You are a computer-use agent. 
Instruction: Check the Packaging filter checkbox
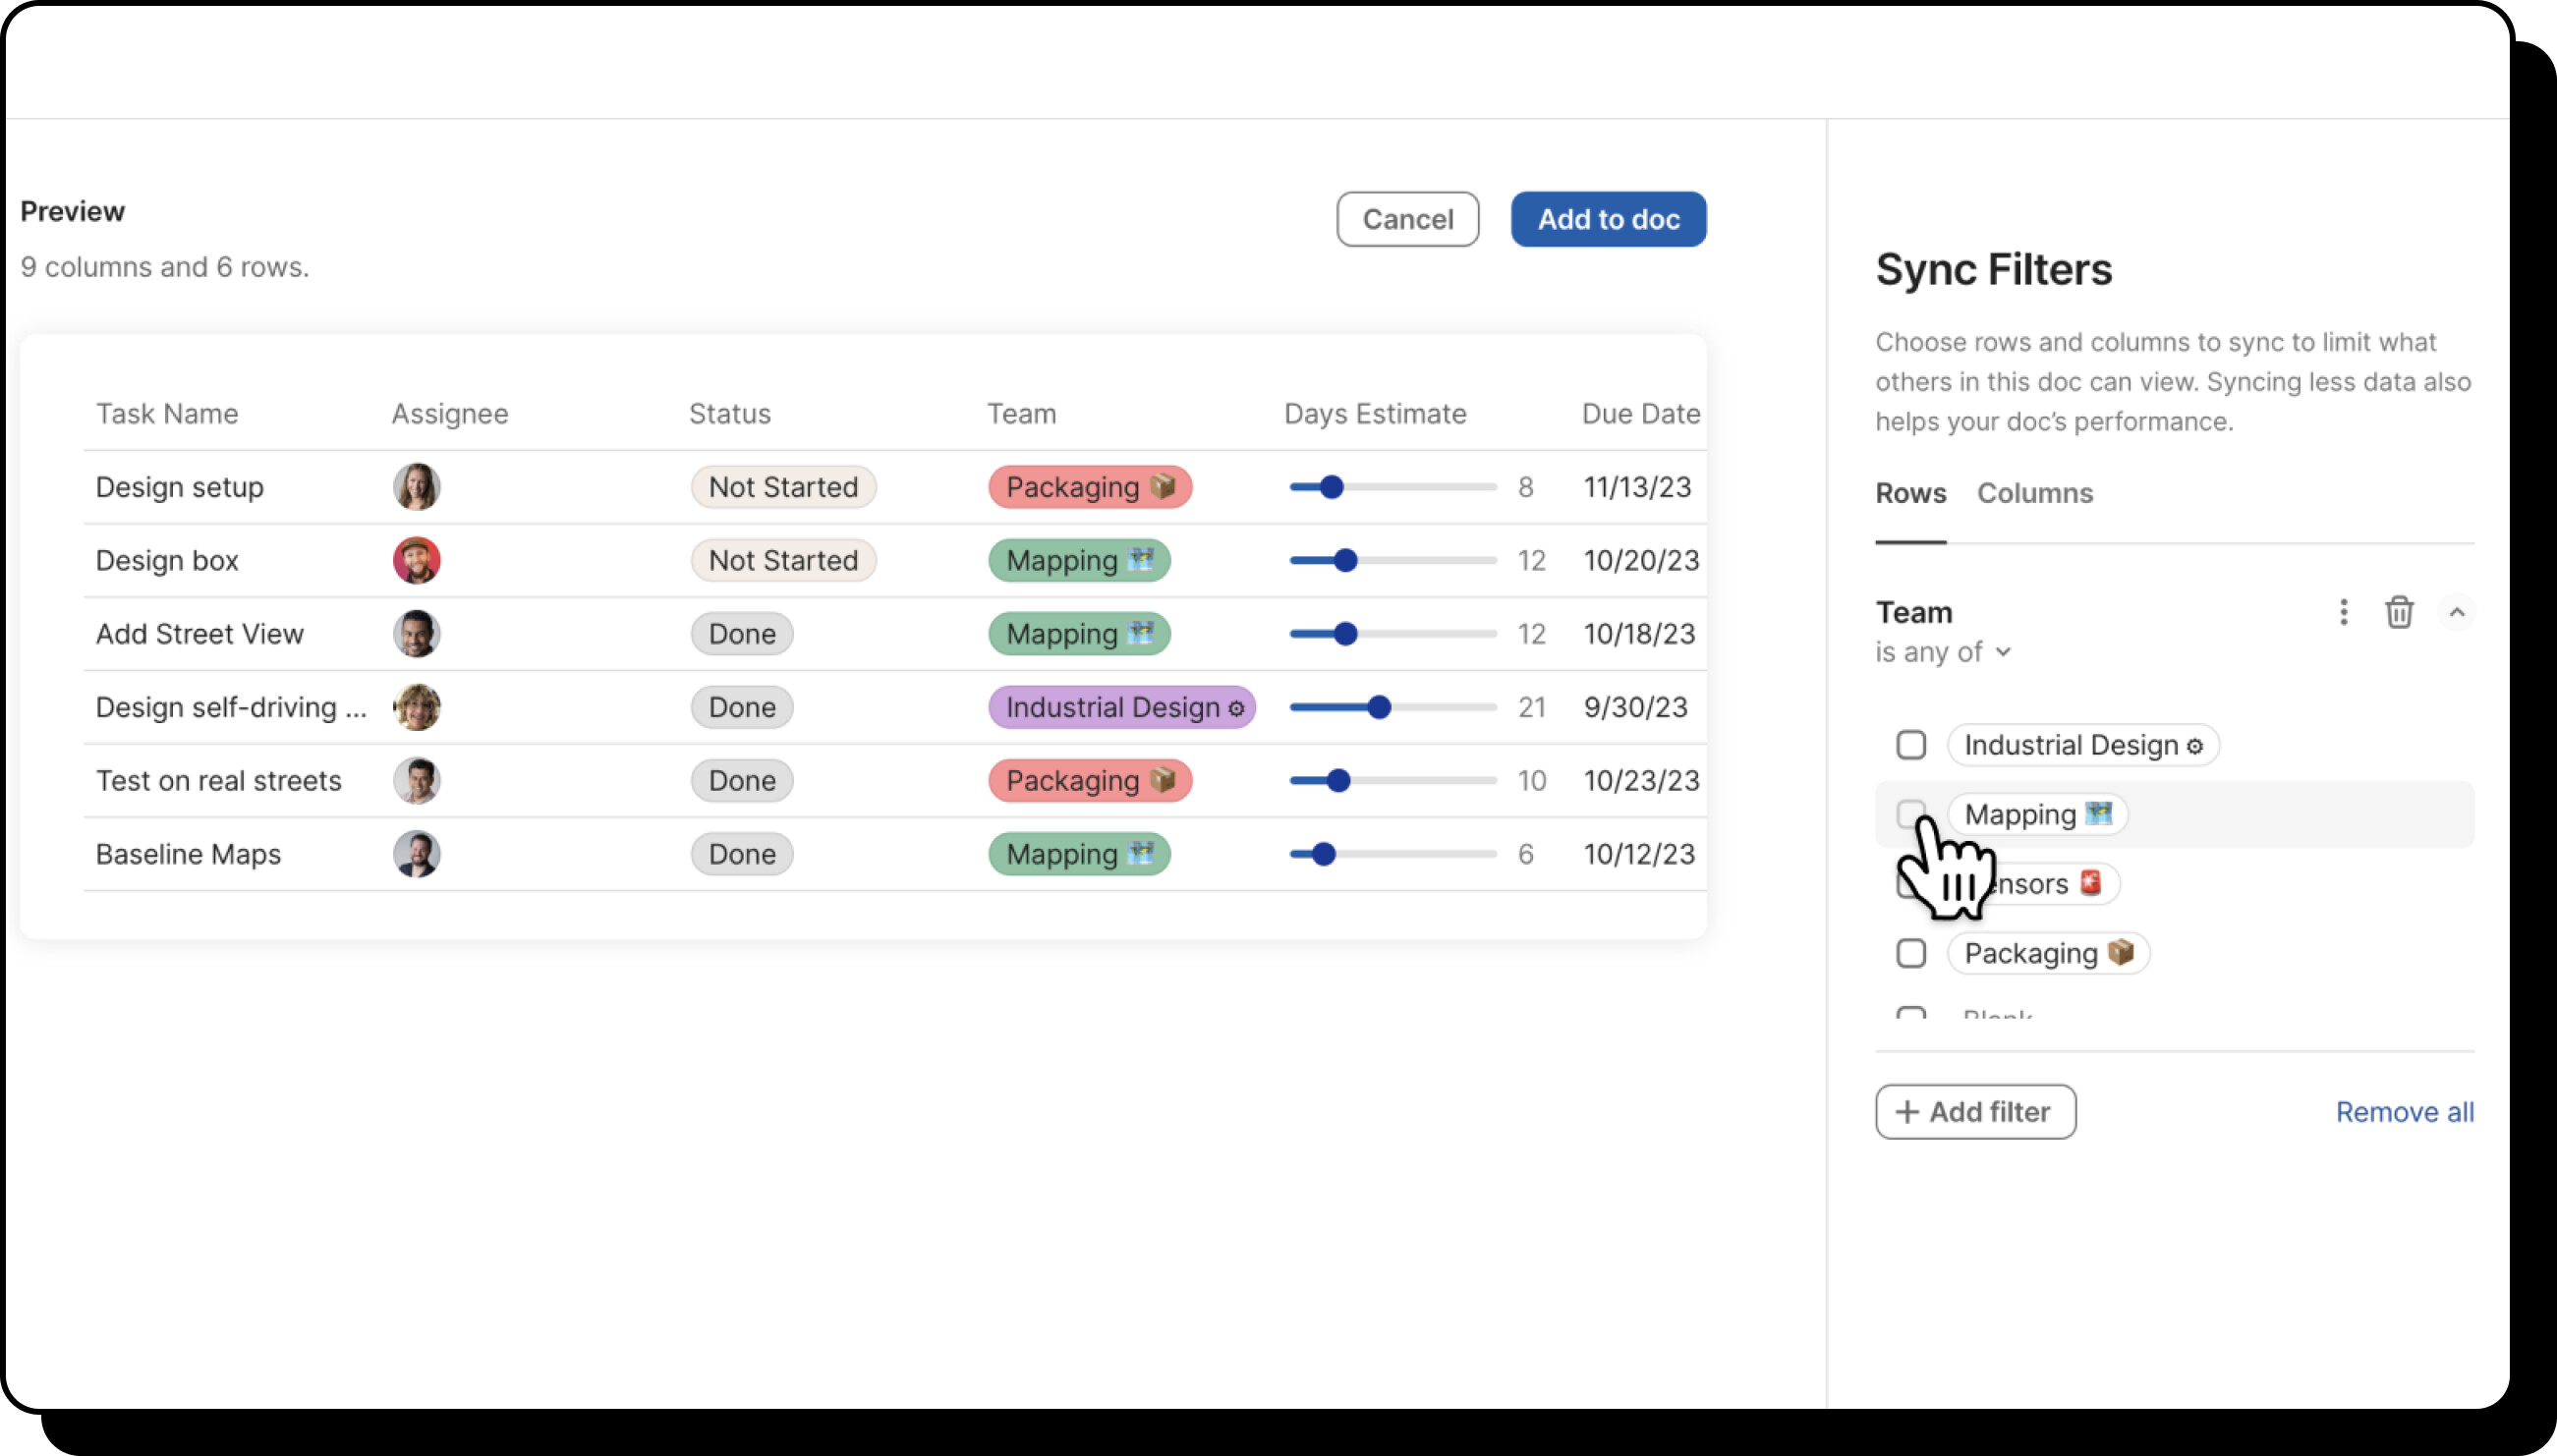tap(1910, 953)
